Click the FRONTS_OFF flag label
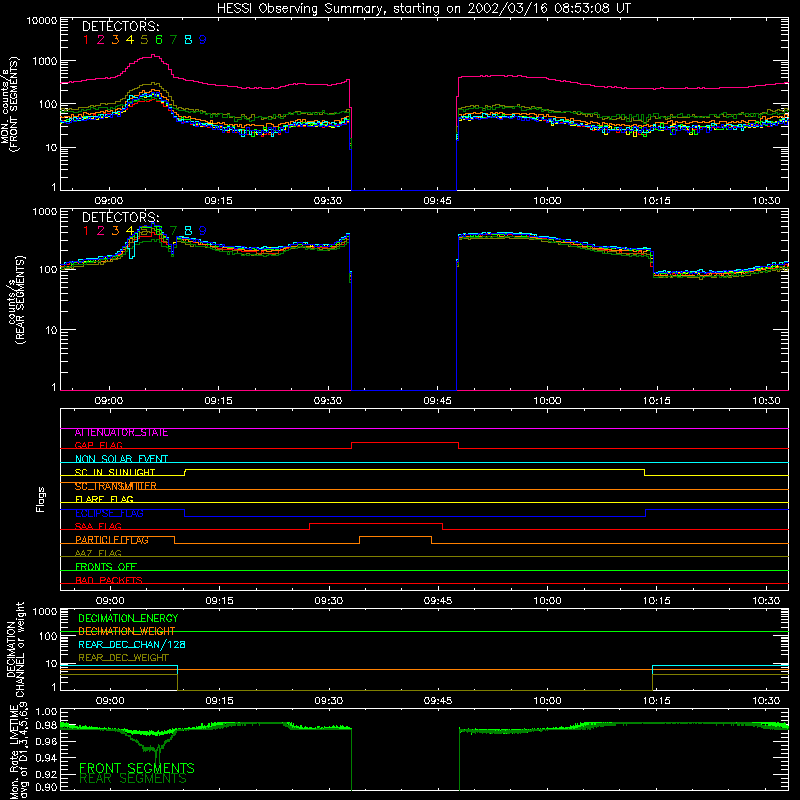This screenshot has width=800, height=800. 106,567
